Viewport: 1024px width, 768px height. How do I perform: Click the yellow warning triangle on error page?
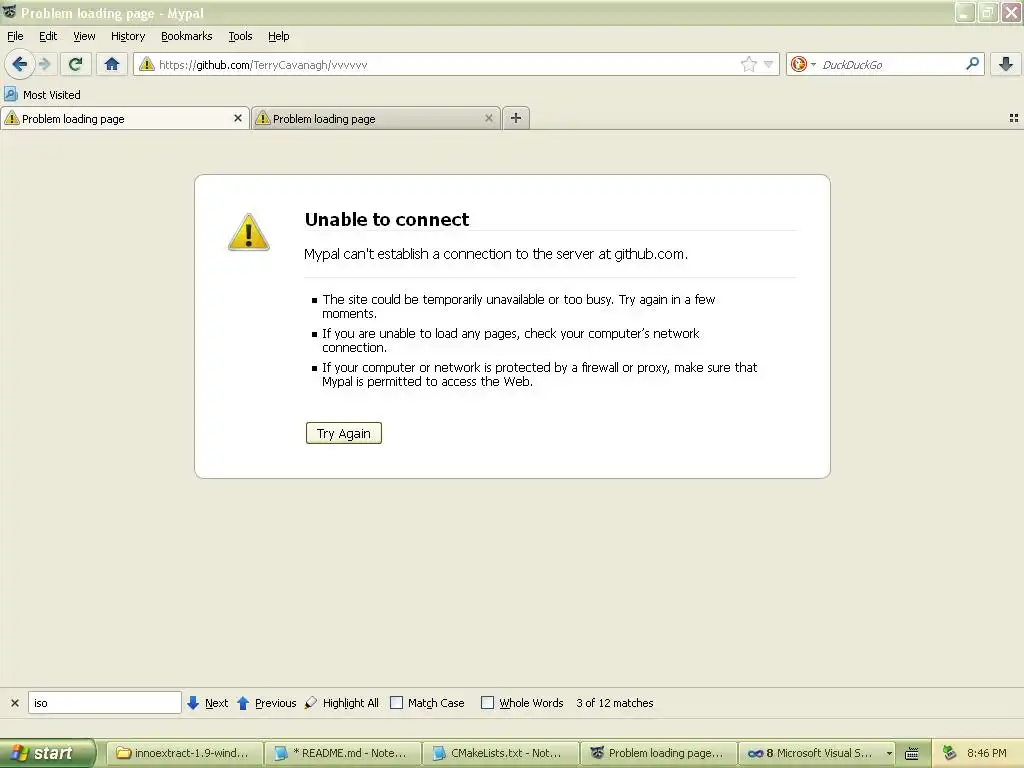coord(249,232)
